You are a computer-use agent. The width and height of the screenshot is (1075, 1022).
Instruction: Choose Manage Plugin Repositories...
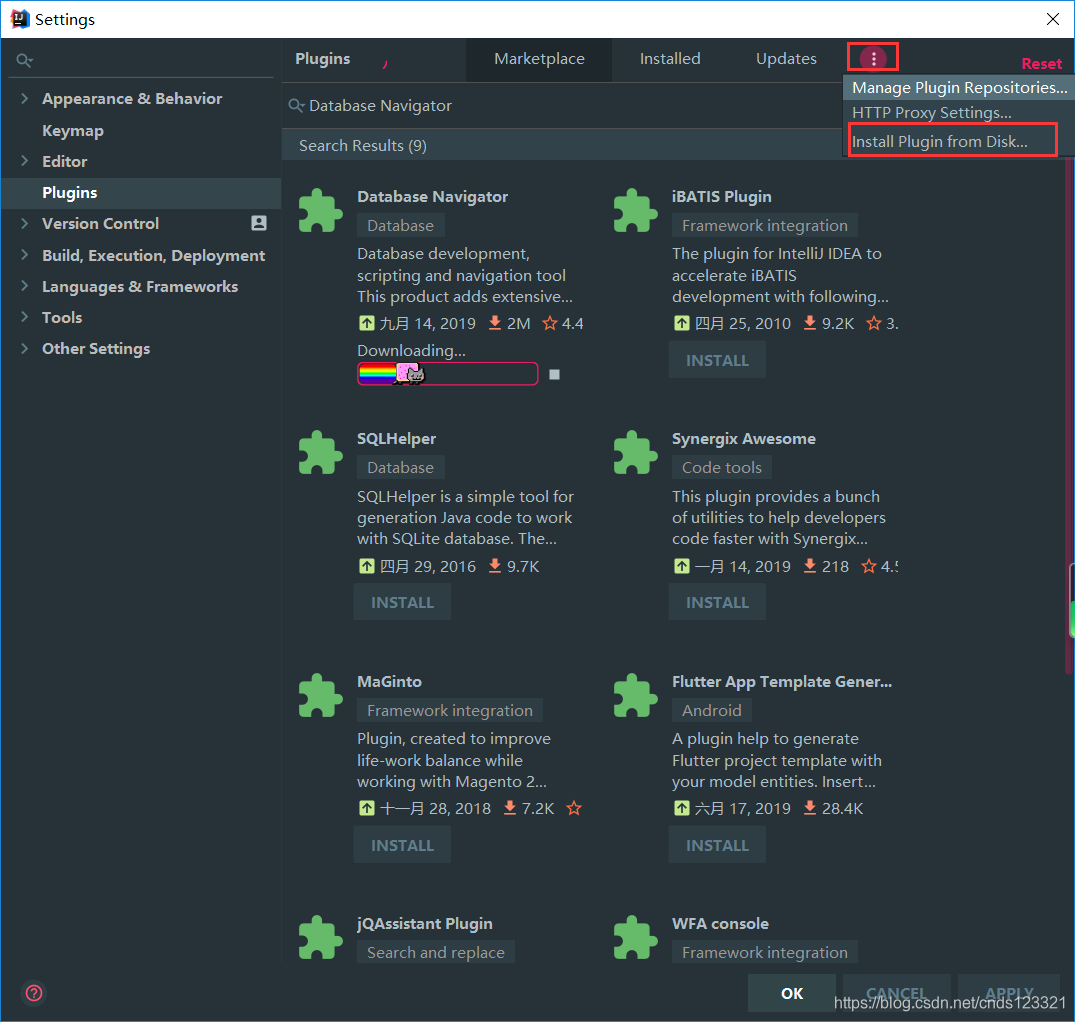958,88
